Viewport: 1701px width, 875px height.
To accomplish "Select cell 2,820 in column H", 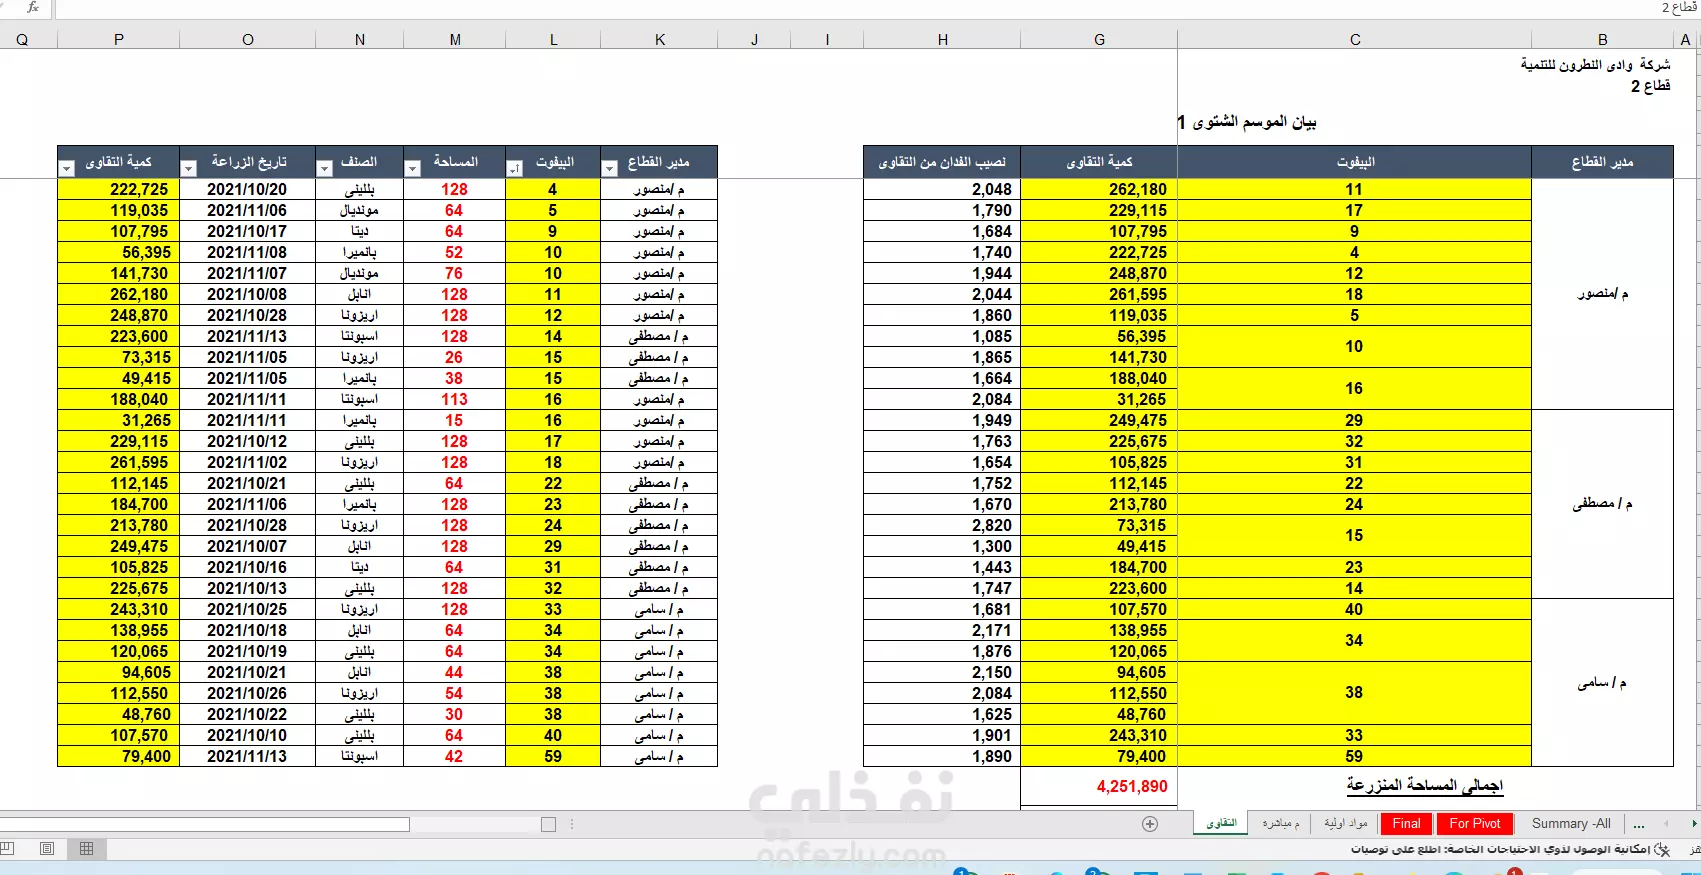I will coord(942,525).
